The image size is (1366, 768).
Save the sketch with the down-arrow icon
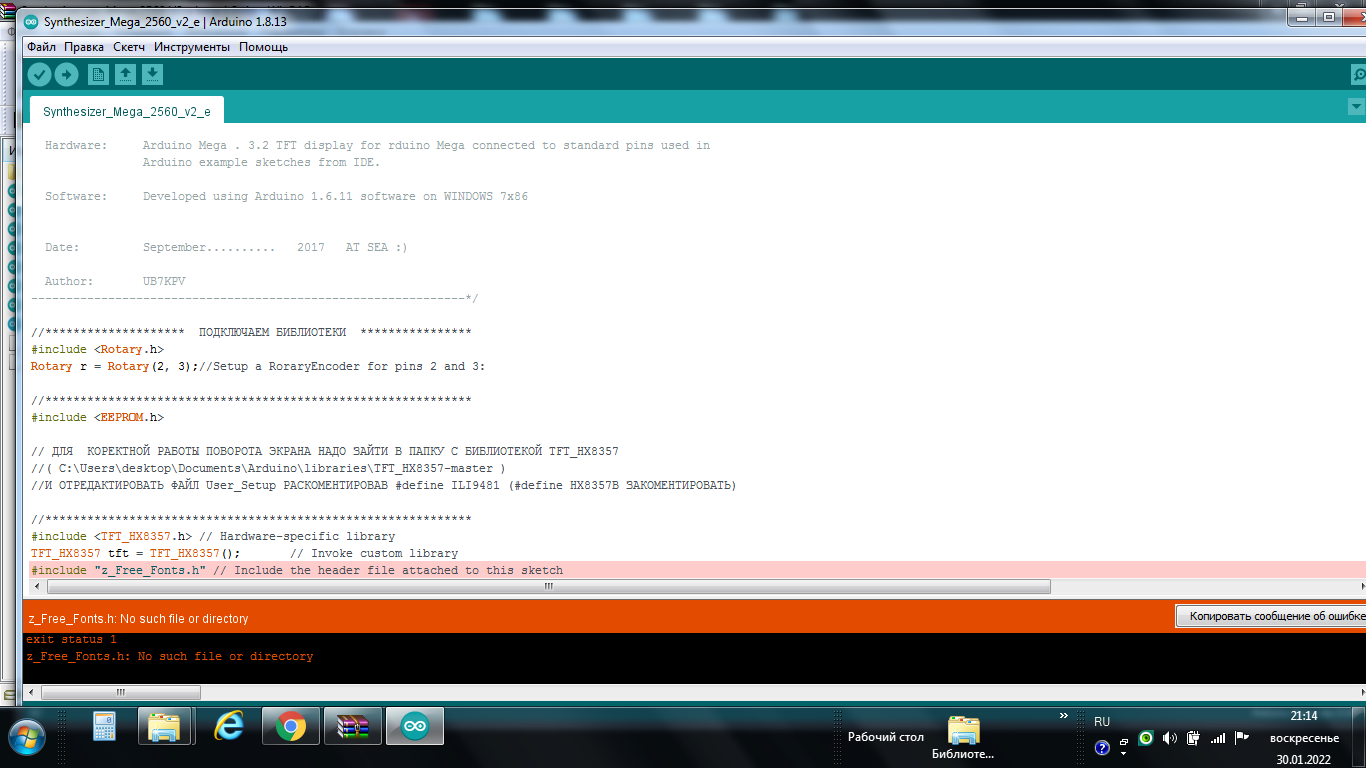(152, 74)
